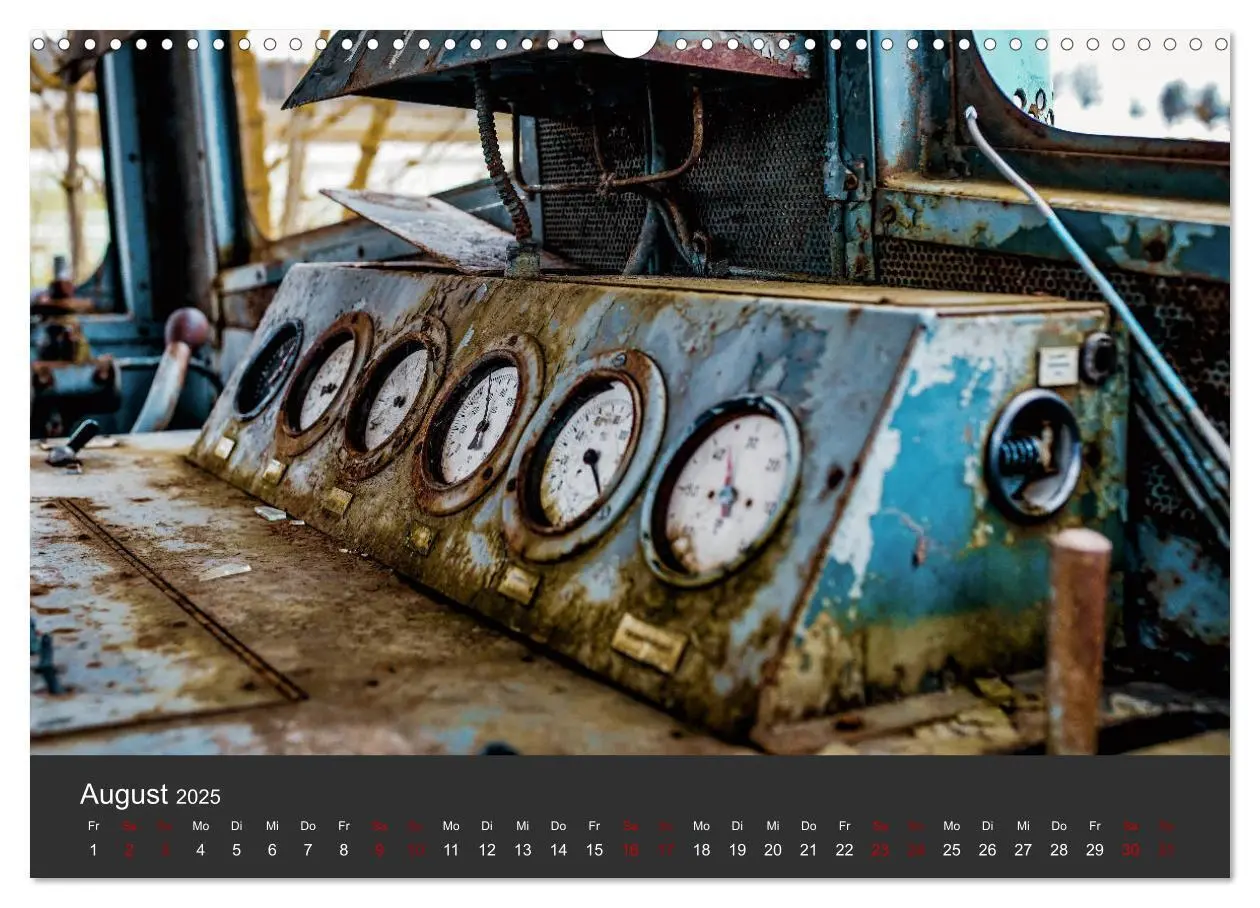This screenshot has width=1260, height=908.
Task: Select date 1 in the calendar row
Action: 94,850
